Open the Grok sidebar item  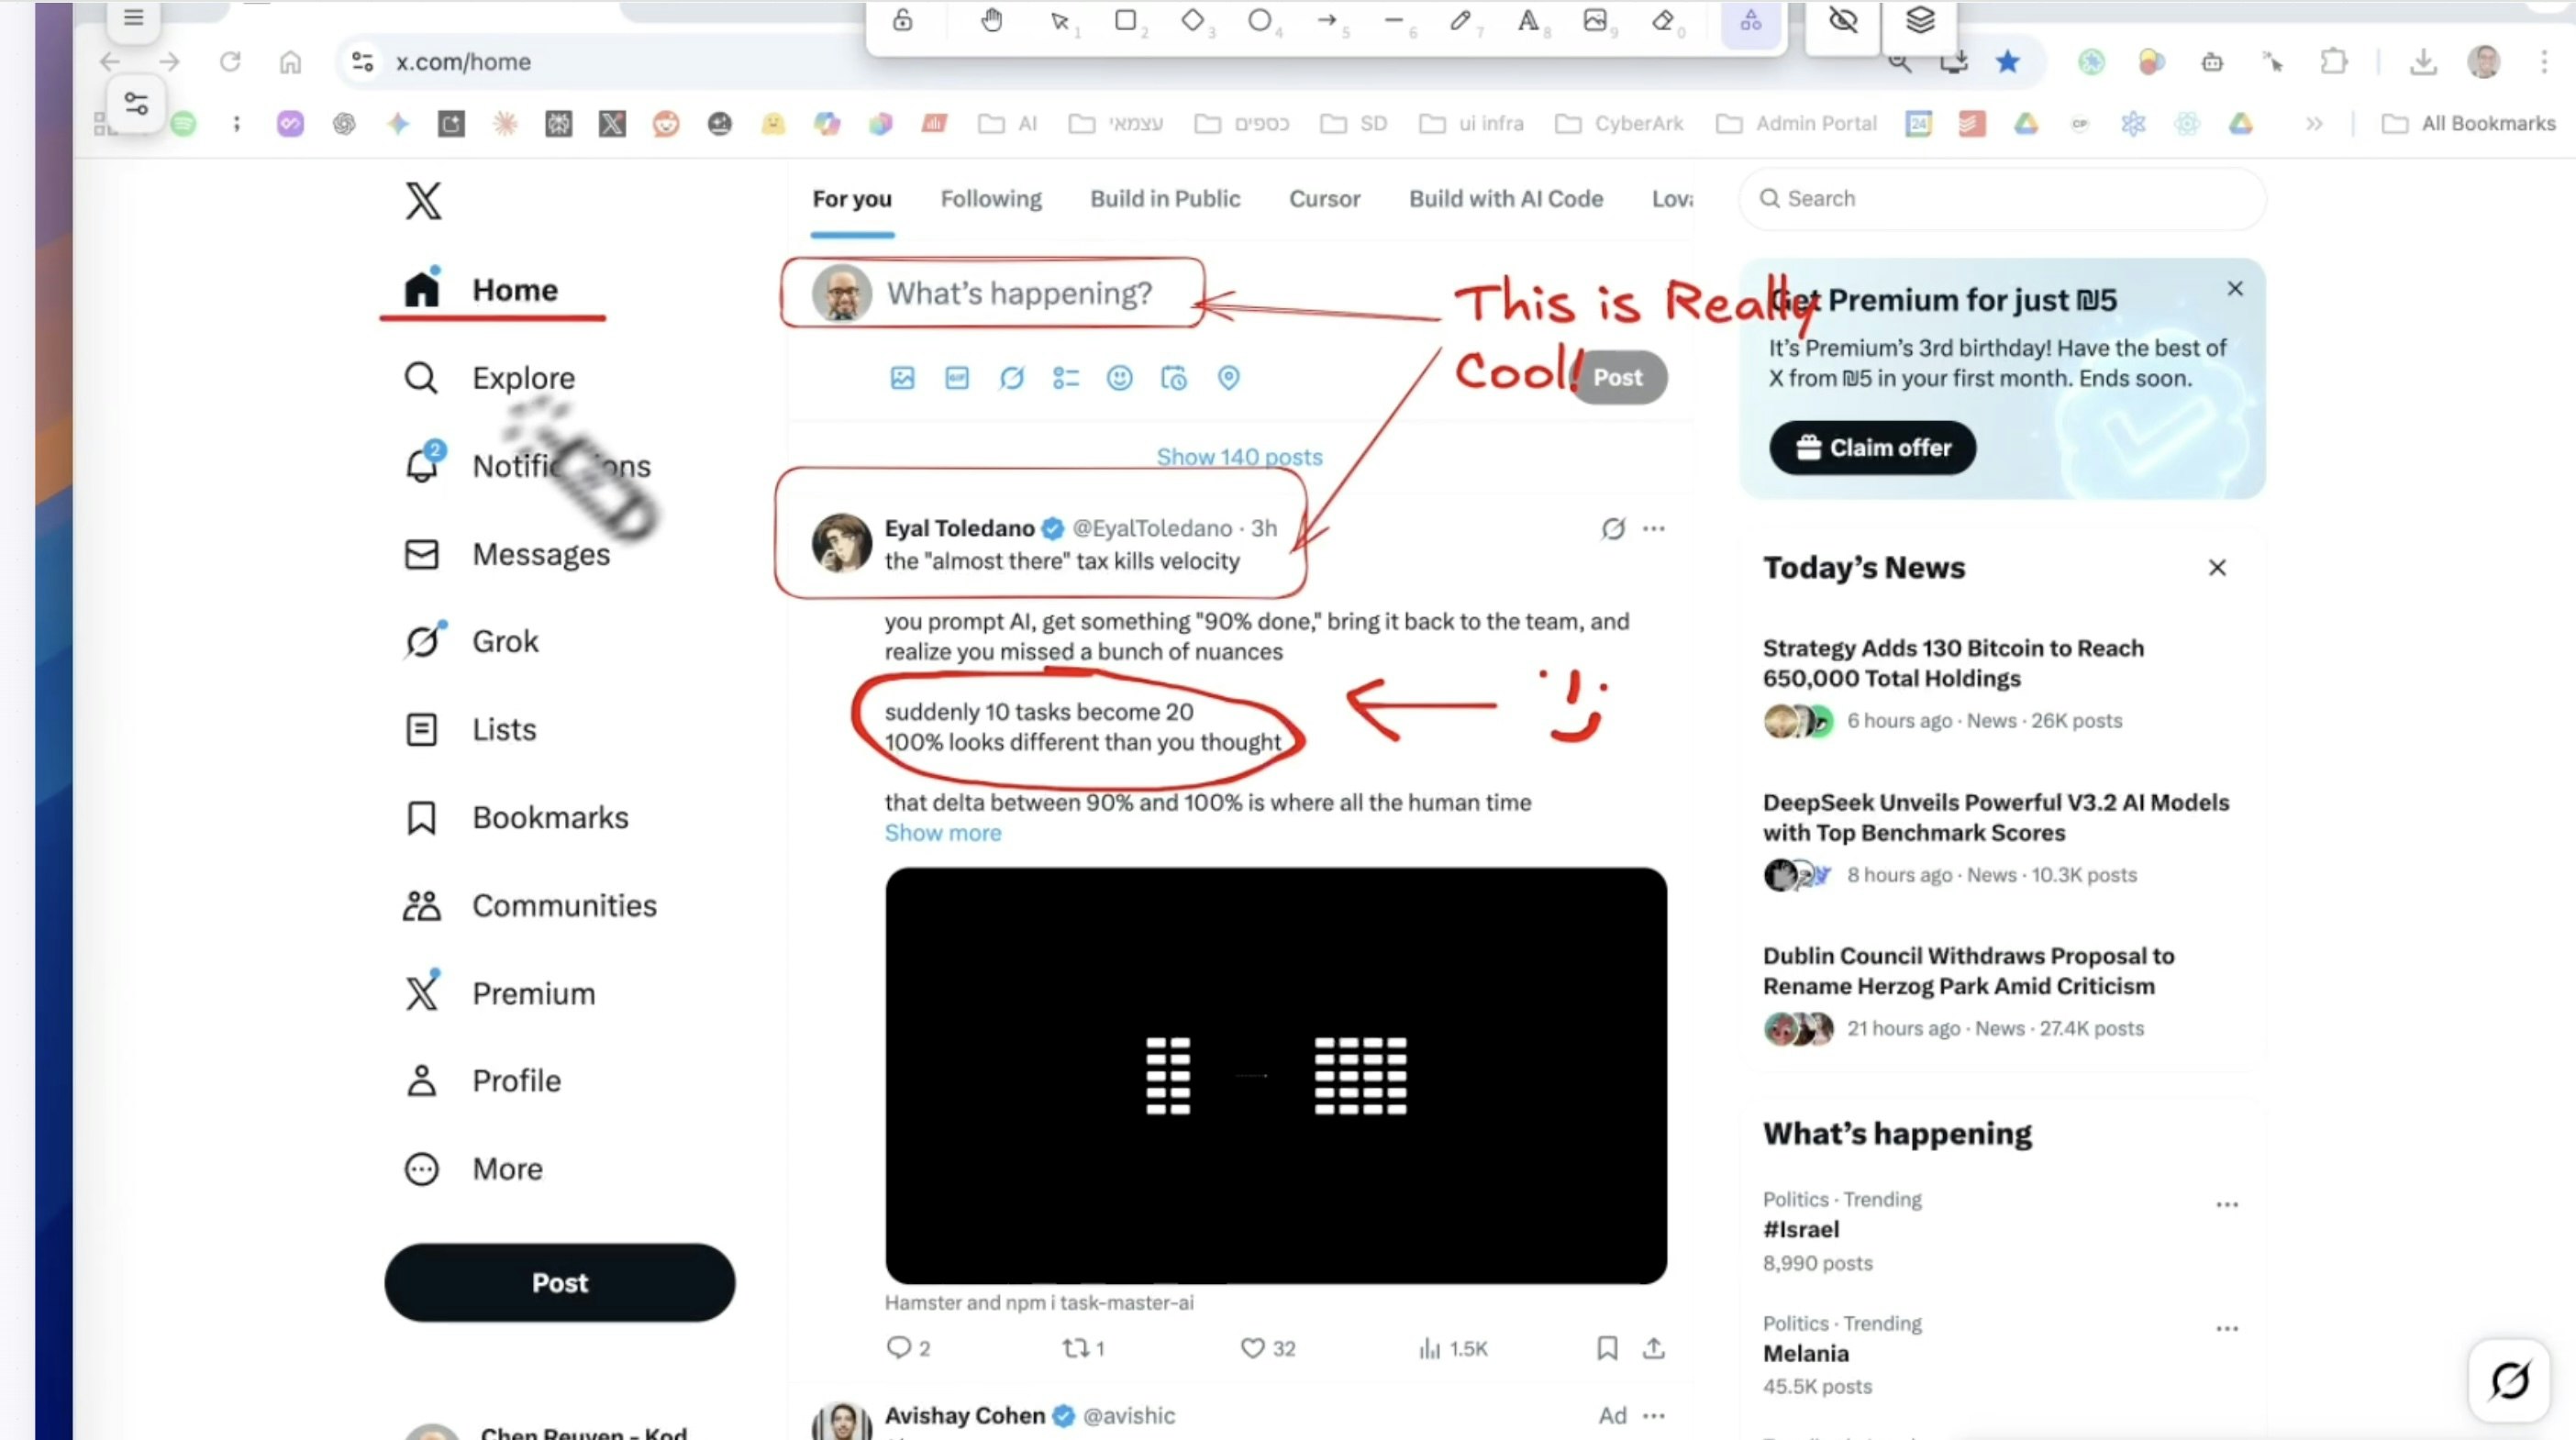click(504, 641)
